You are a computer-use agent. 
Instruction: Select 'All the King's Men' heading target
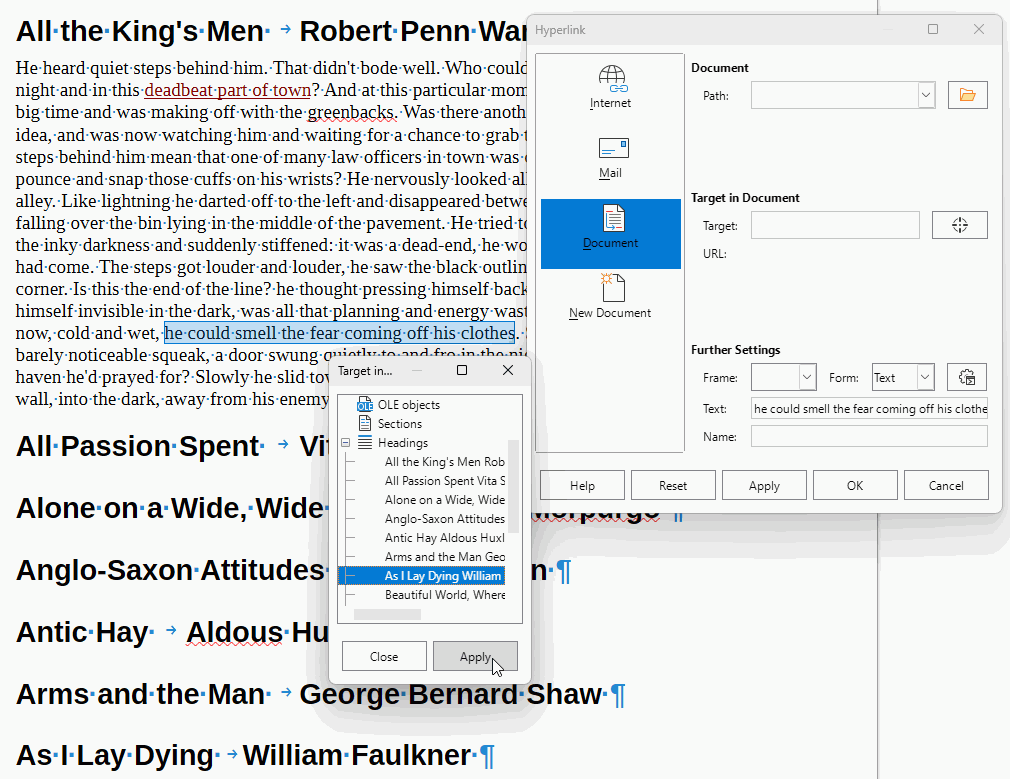click(x=444, y=461)
